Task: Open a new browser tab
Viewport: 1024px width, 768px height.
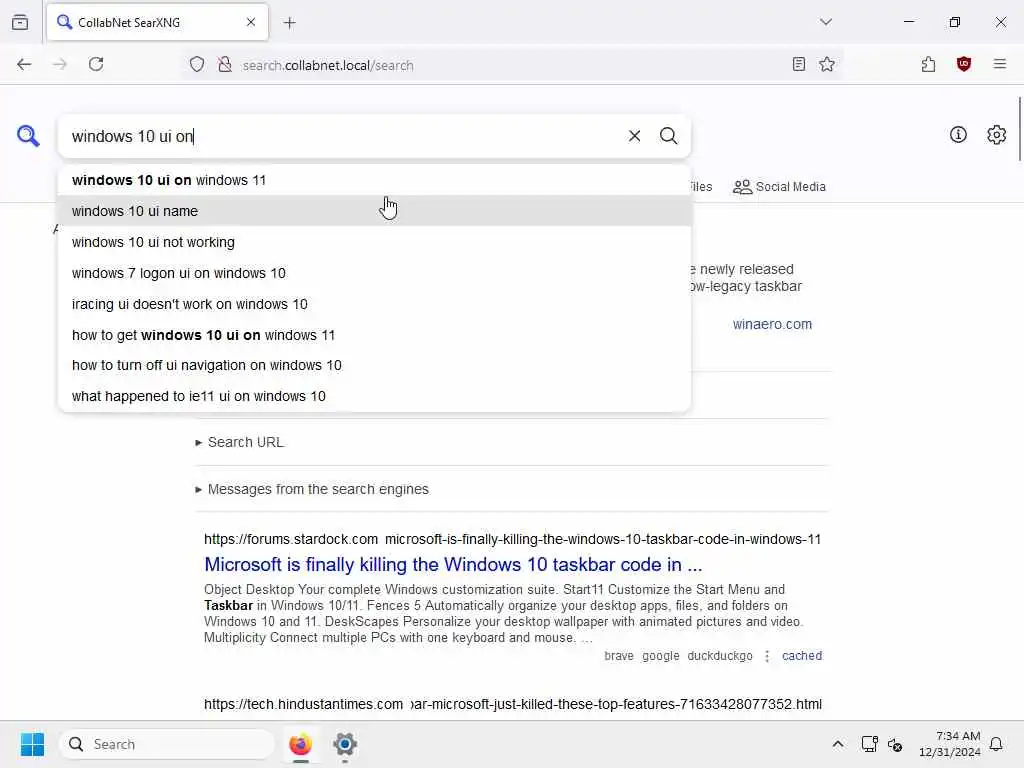Action: click(x=290, y=23)
